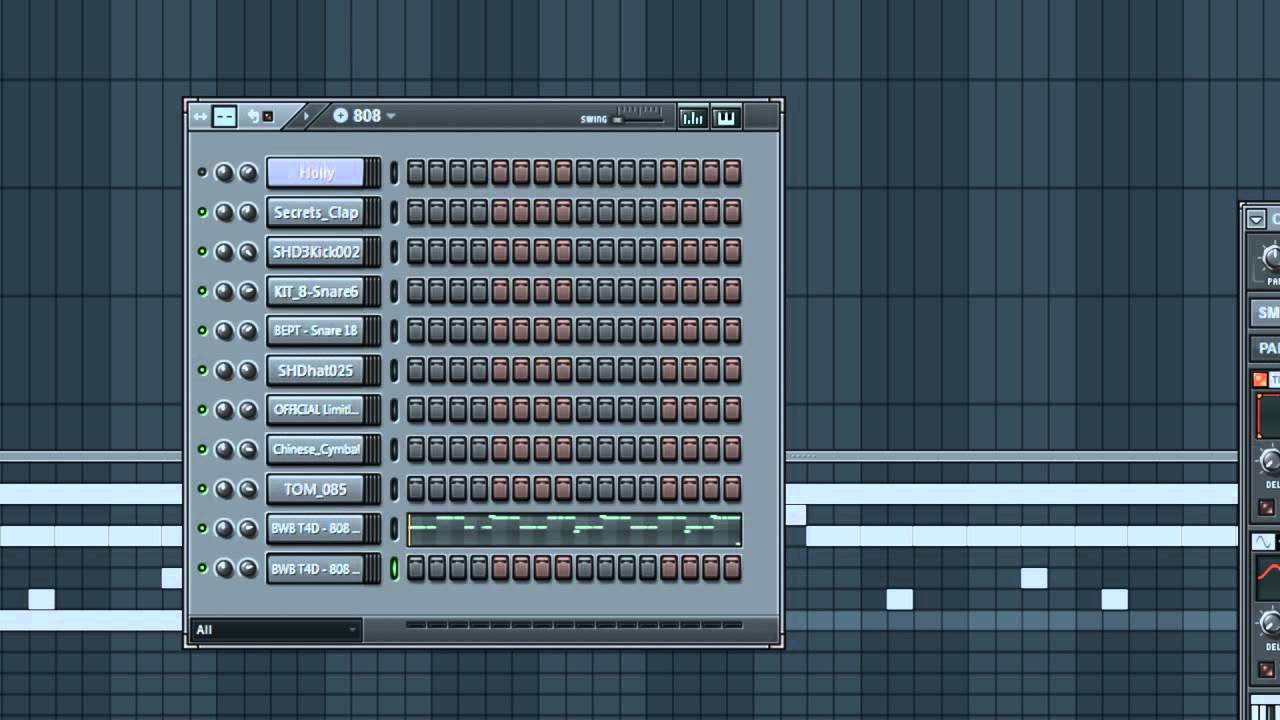
Task: Activate first step of SHDhat025 channel
Action: pos(416,370)
